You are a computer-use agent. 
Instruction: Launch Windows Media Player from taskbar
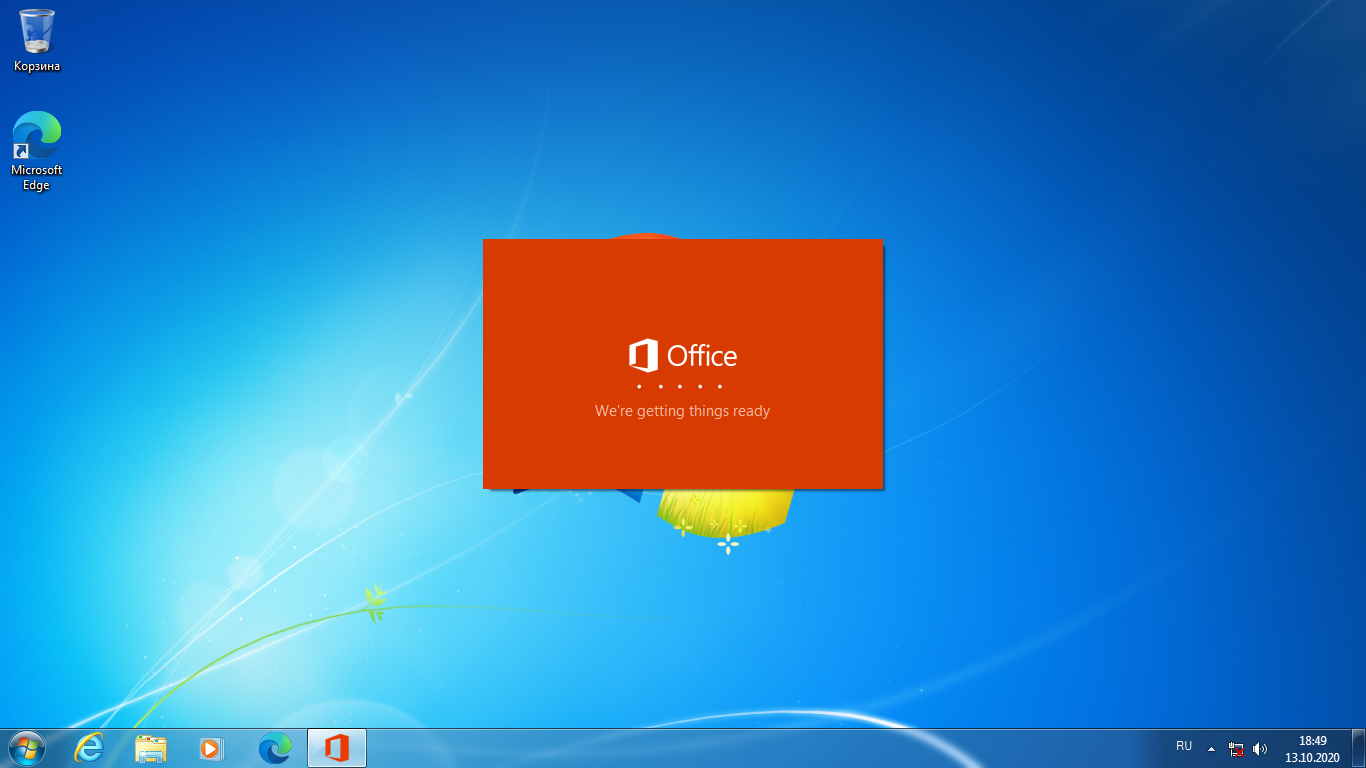pyautogui.click(x=213, y=748)
